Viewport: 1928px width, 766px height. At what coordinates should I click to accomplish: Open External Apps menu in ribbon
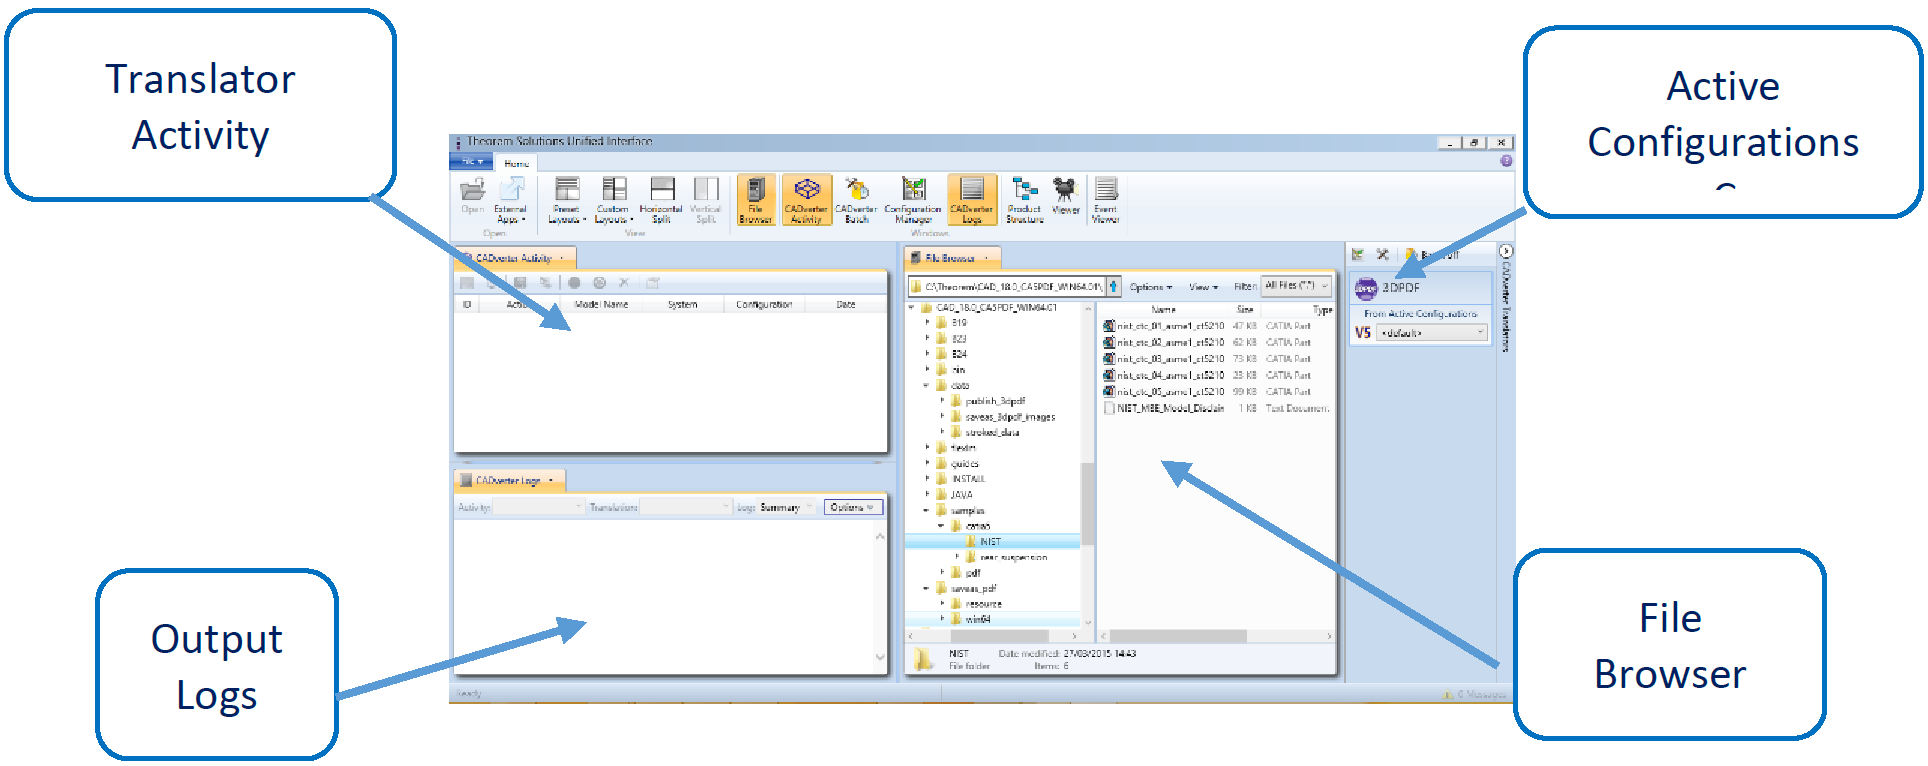coord(510,200)
